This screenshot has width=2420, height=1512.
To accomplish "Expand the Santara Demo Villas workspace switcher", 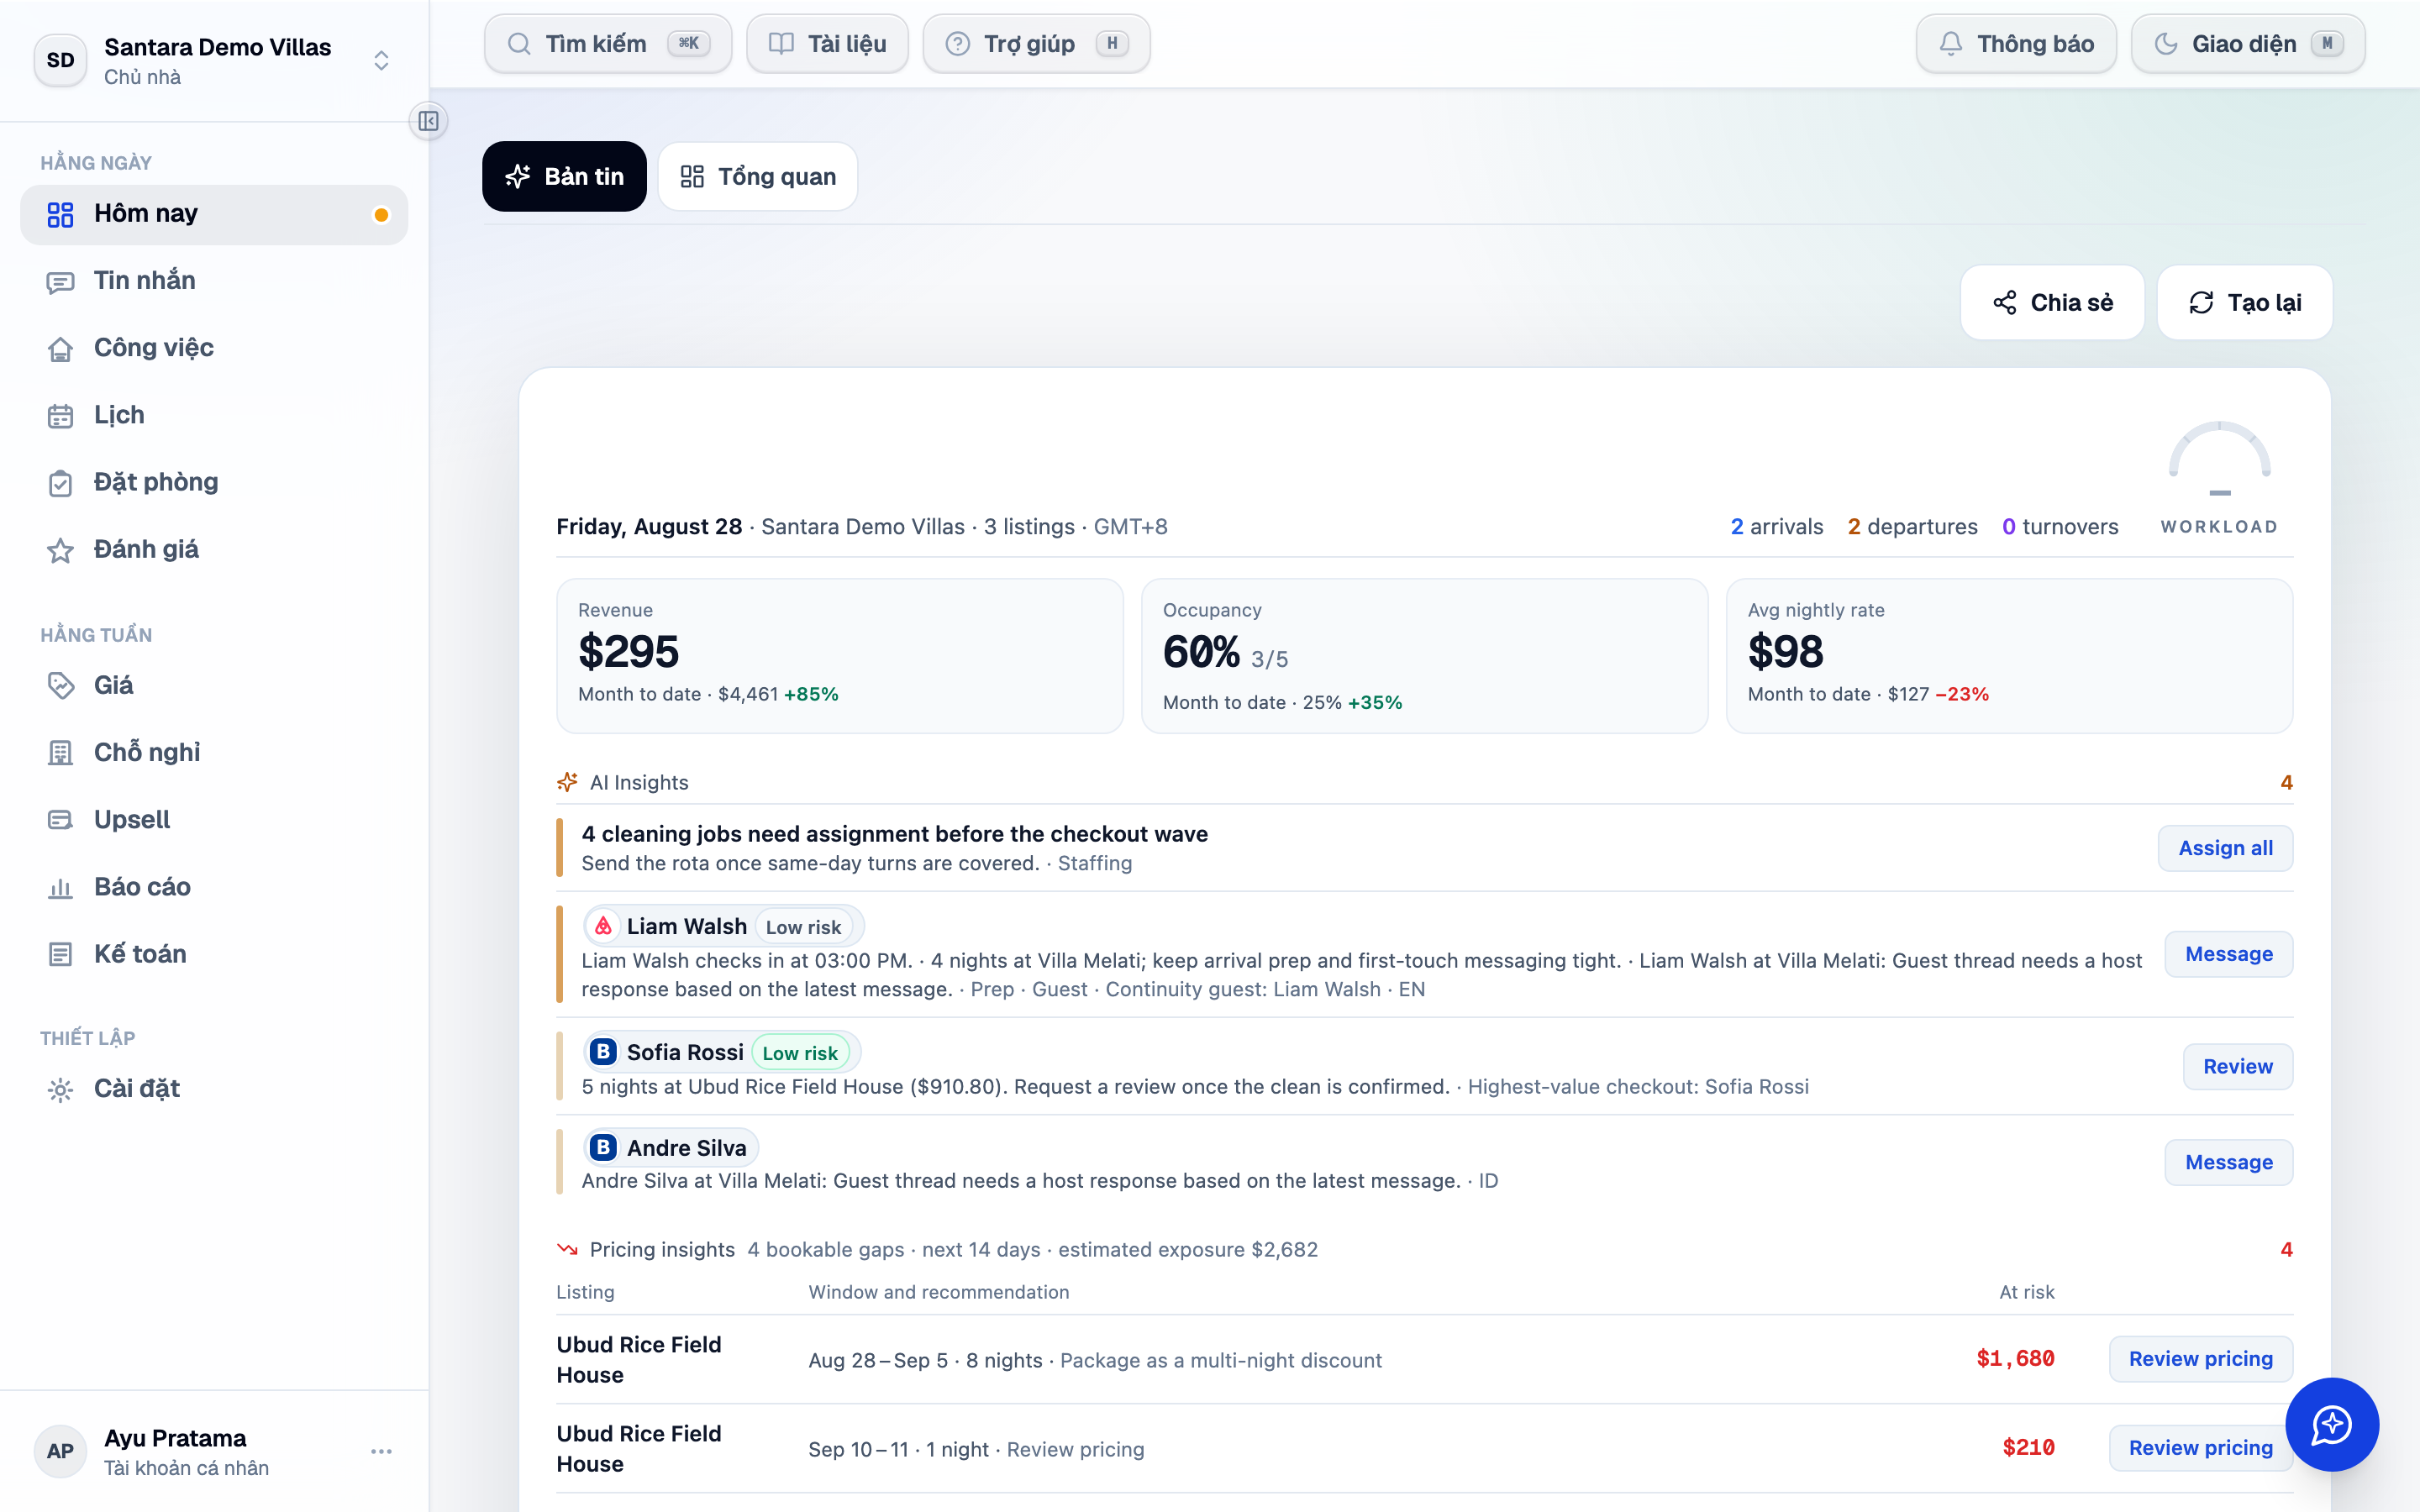I will (381, 60).
